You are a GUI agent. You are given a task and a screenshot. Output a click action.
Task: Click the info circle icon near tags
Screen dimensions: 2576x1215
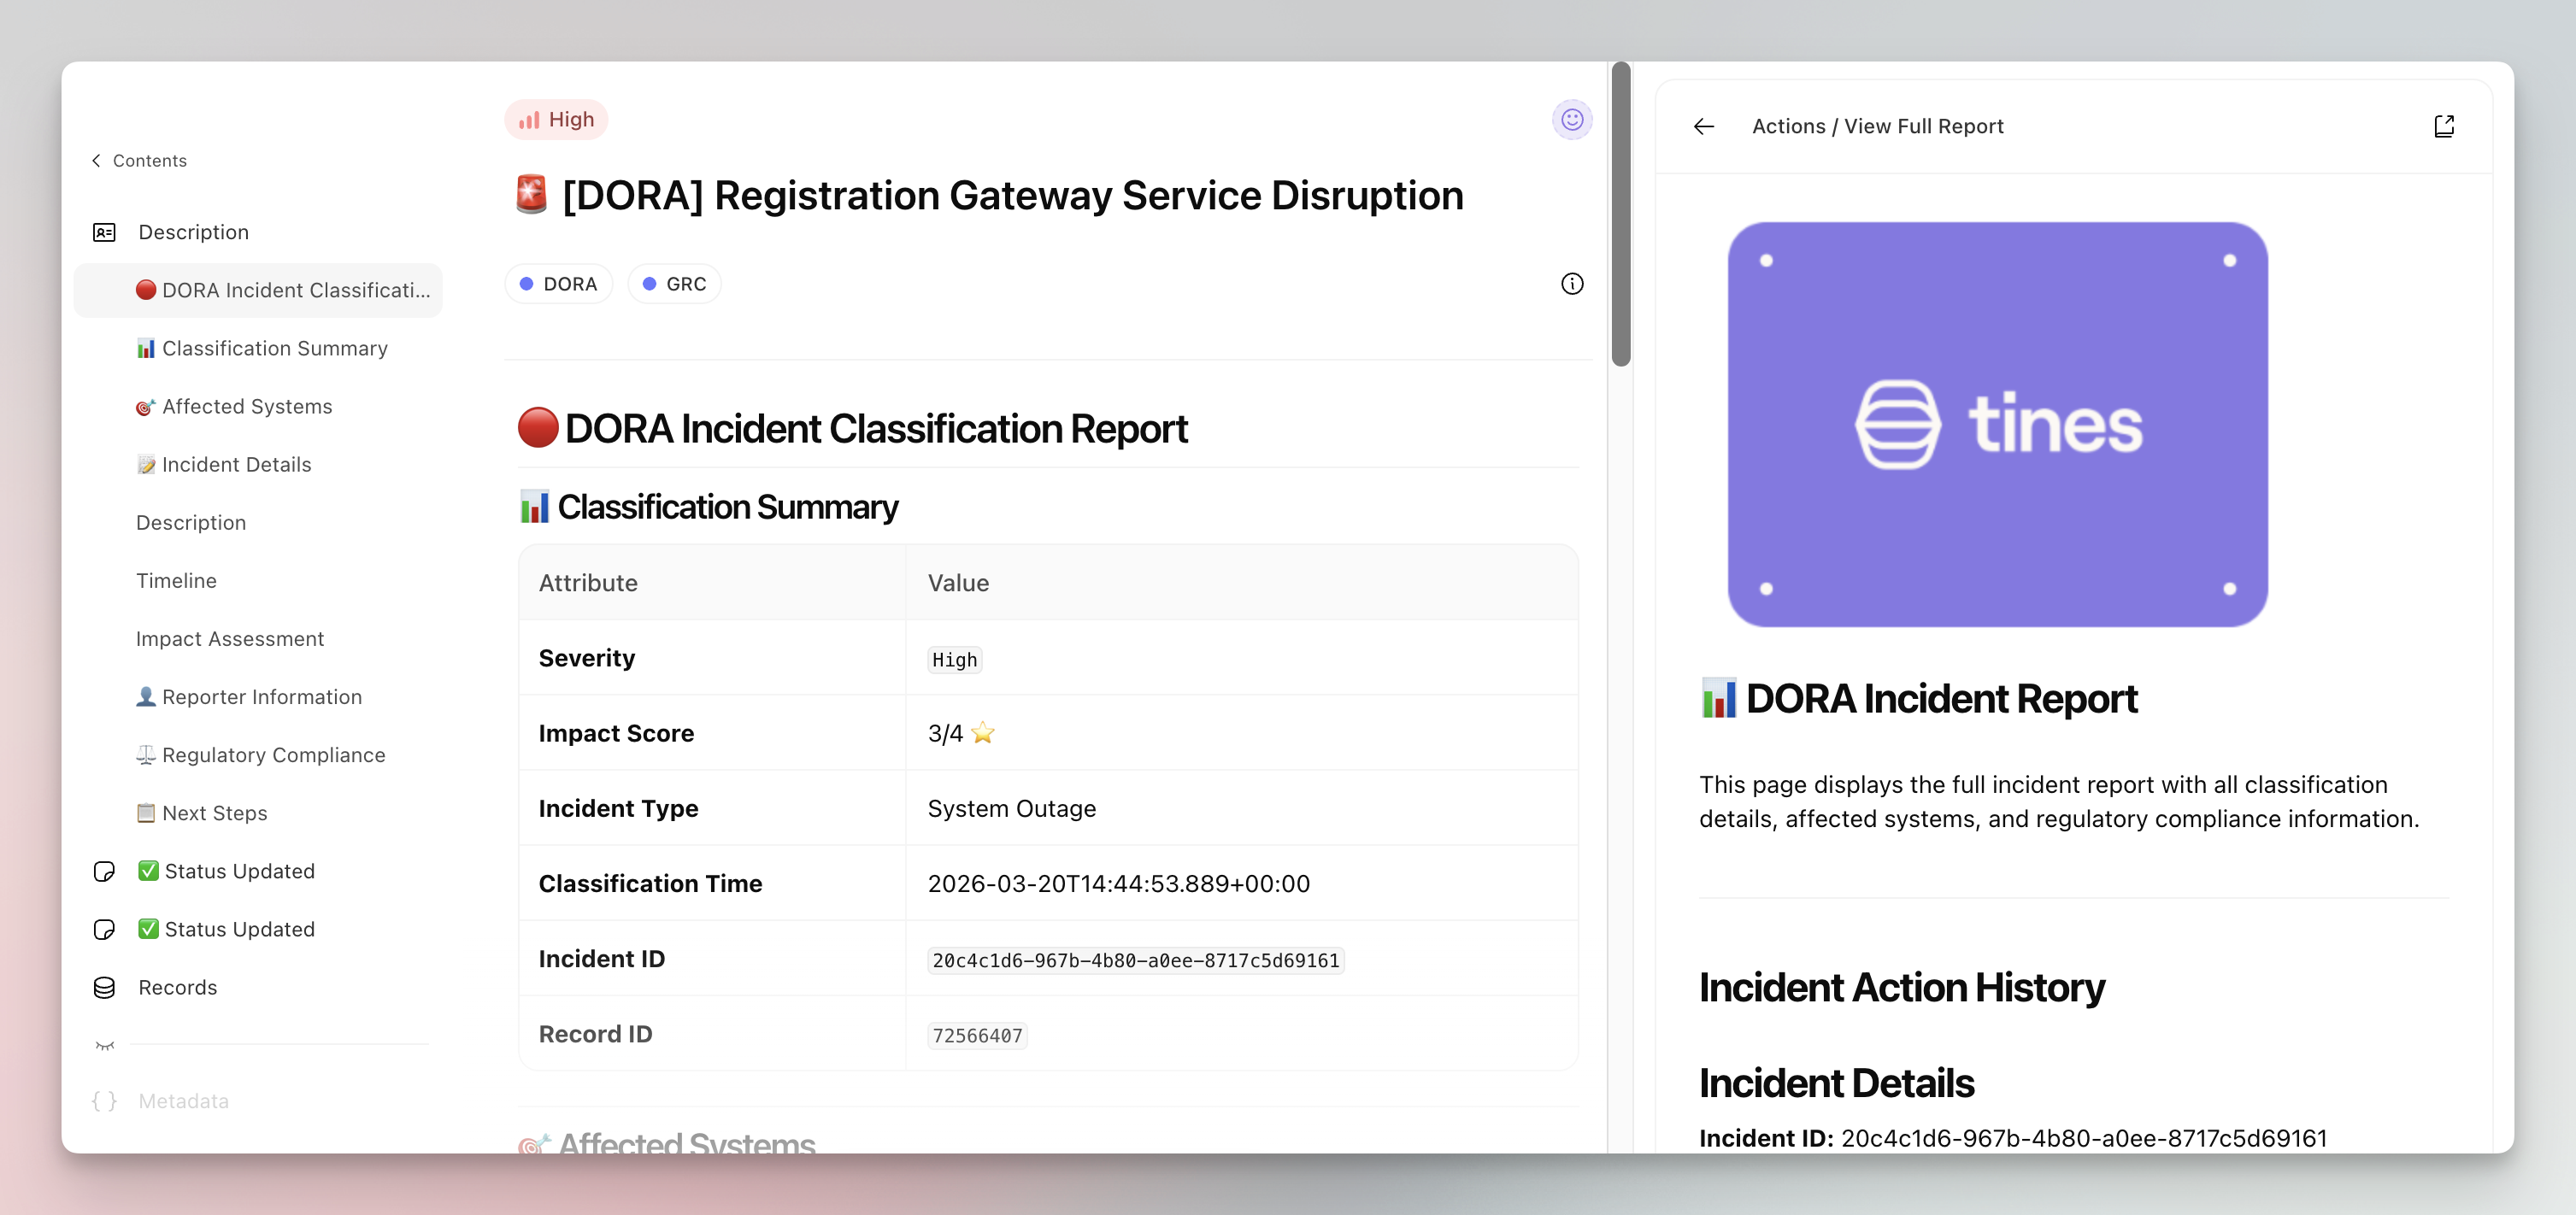pos(1572,284)
